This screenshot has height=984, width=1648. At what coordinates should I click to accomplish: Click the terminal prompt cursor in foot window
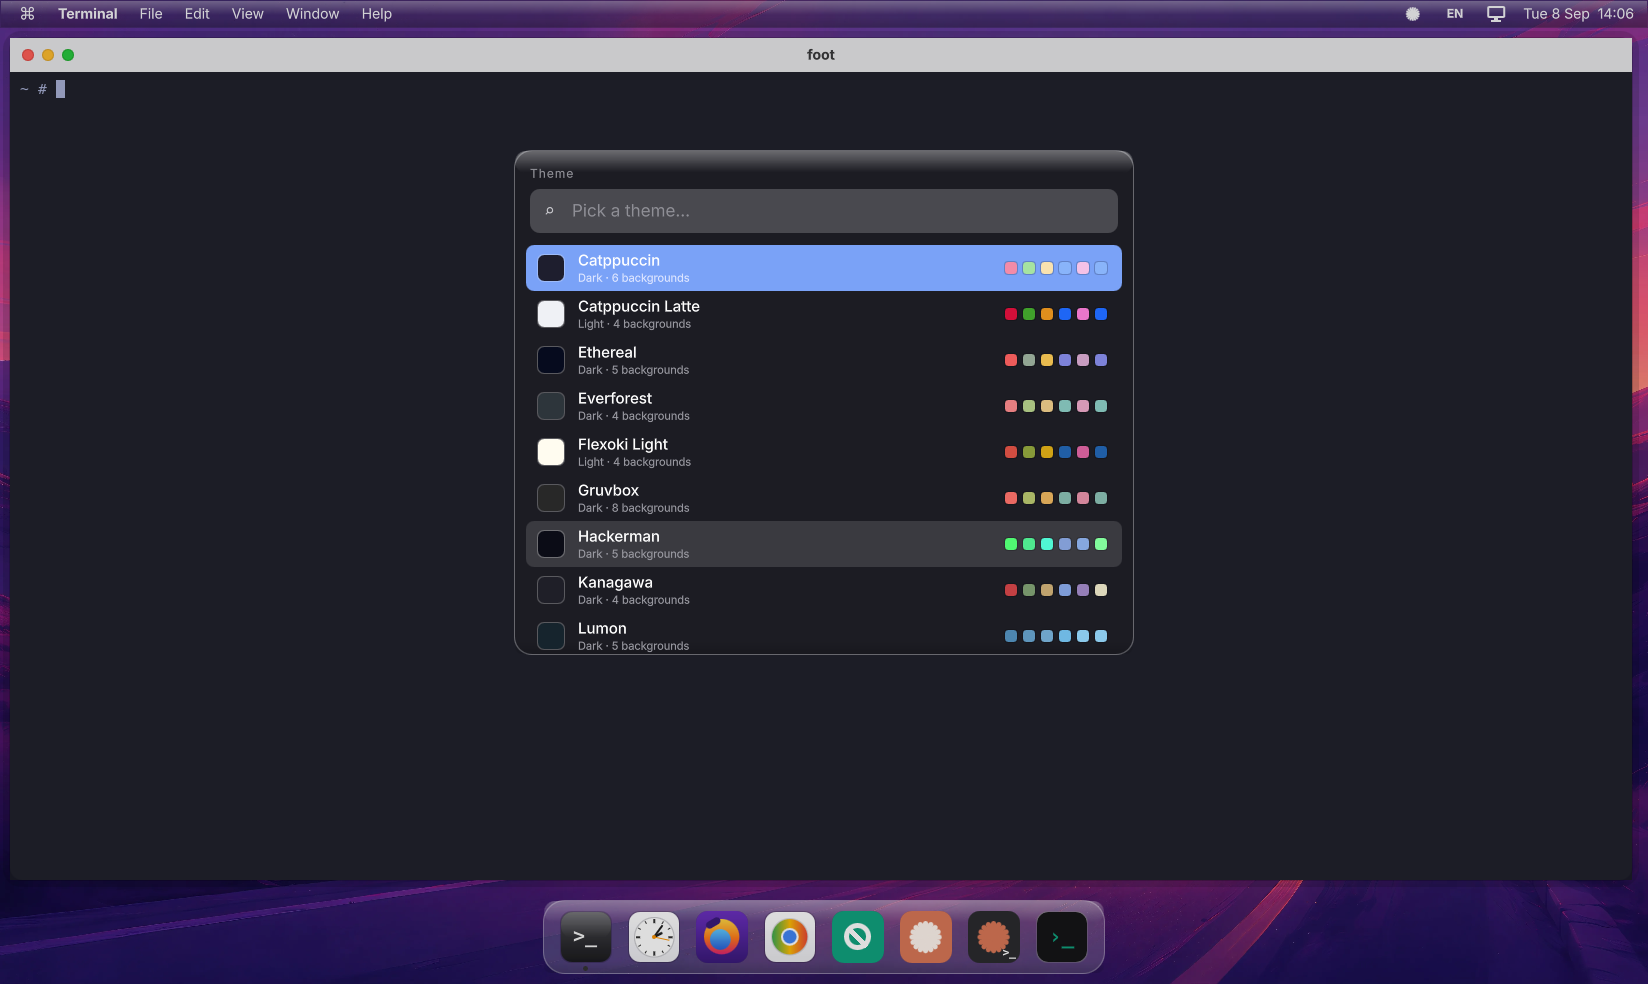click(60, 89)
